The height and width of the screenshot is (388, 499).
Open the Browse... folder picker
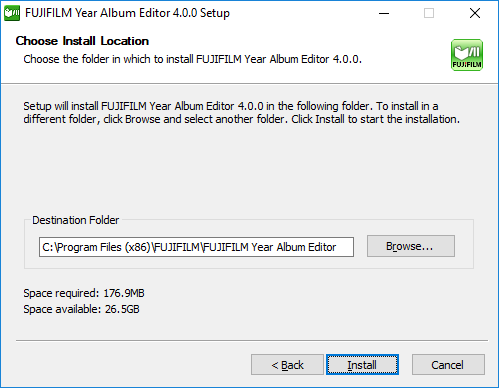point(411,246)
